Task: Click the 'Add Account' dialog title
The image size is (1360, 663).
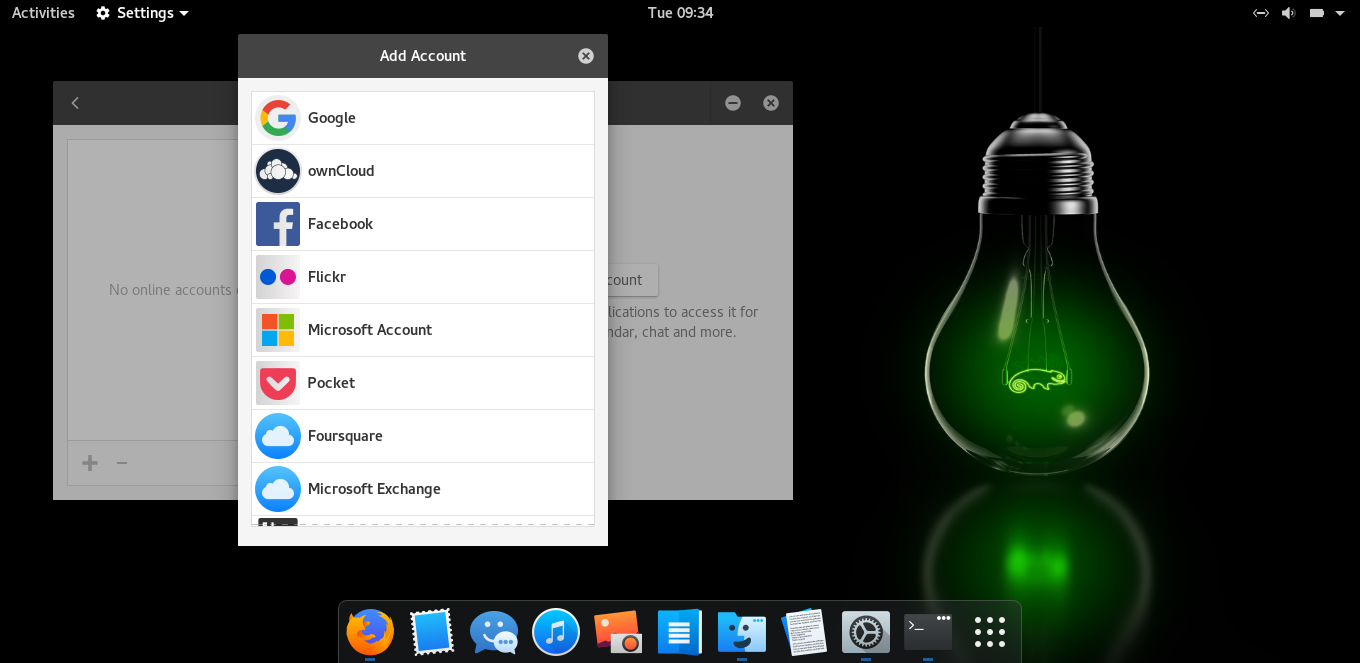Action: (423, 56)
